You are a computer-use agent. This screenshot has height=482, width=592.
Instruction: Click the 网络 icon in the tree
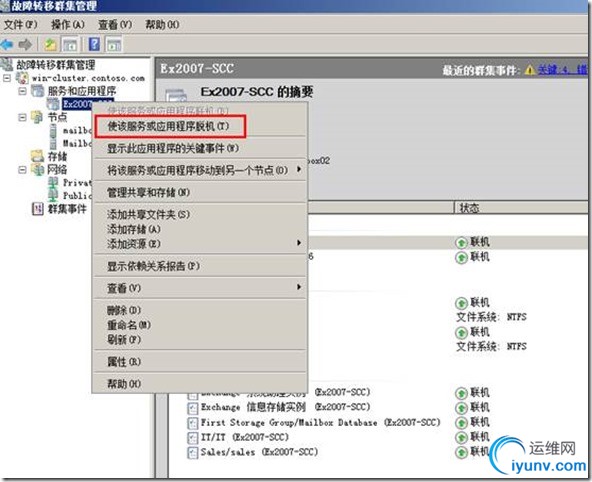pos(37,169)
